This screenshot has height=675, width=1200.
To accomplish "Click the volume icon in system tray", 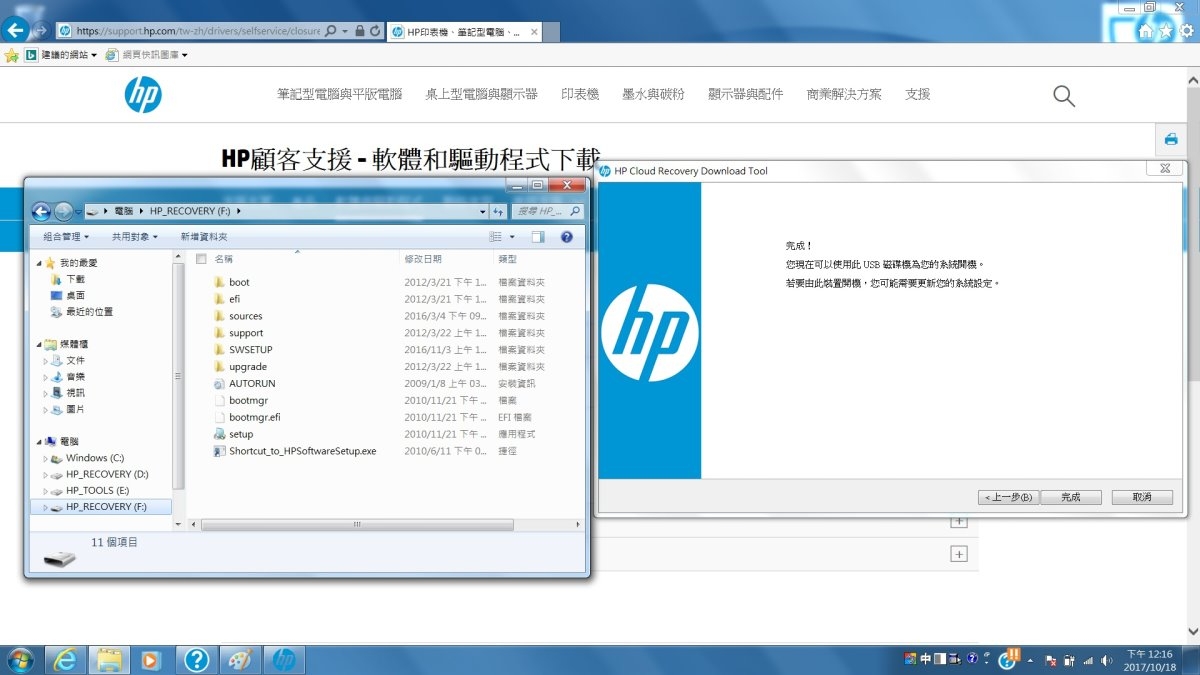I will 1105,661.
